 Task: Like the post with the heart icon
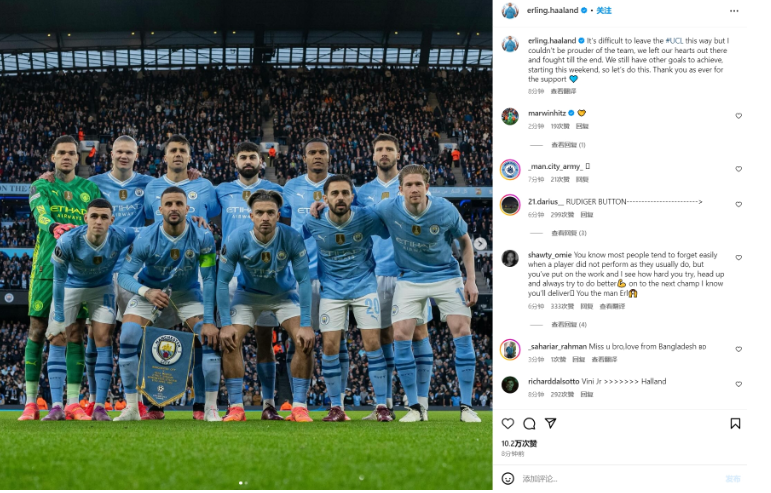[507, 423]
